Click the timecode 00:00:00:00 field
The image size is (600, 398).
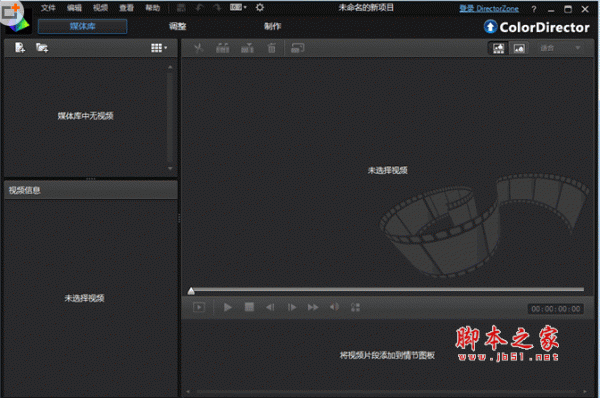[556, 309]
